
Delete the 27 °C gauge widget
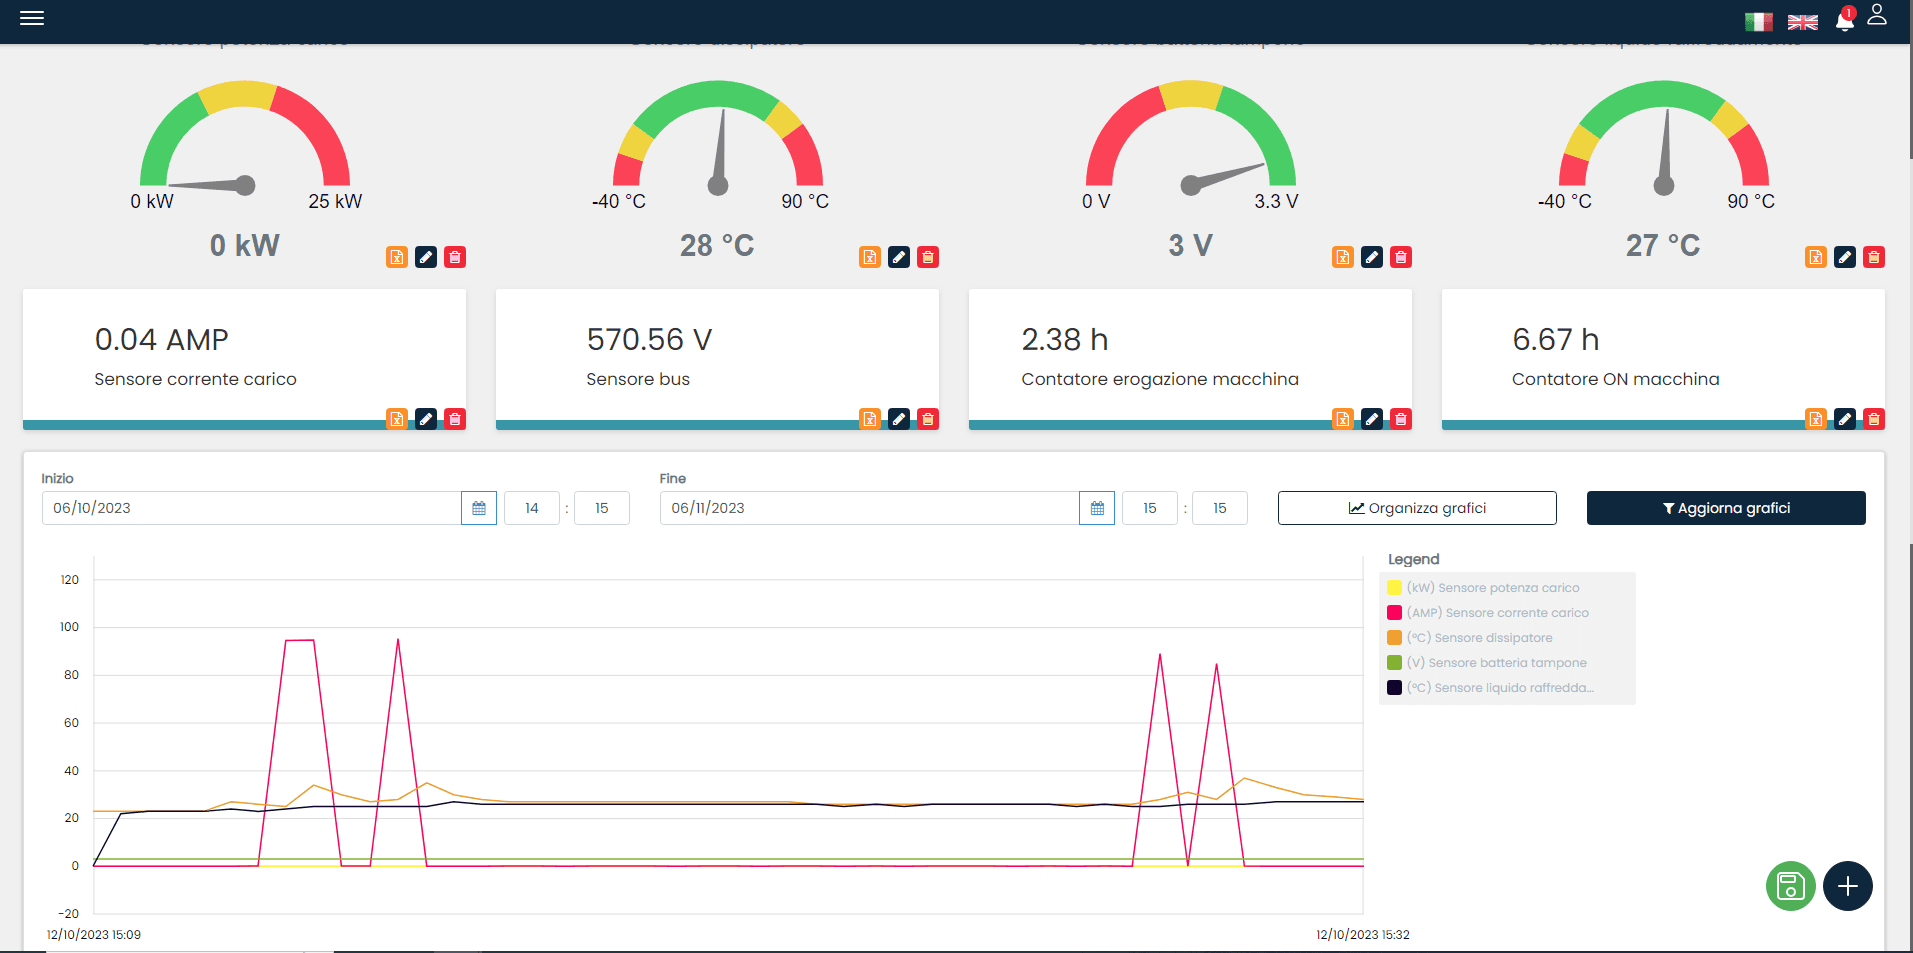pyautogui.click(x=1874, y=257)
